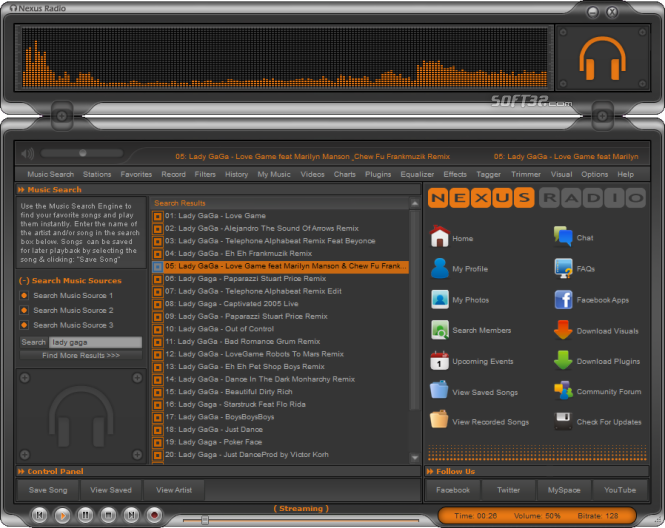Click the Download Plugins green arrow icon
The image size is (665, 528).
(x=563, y=360)
